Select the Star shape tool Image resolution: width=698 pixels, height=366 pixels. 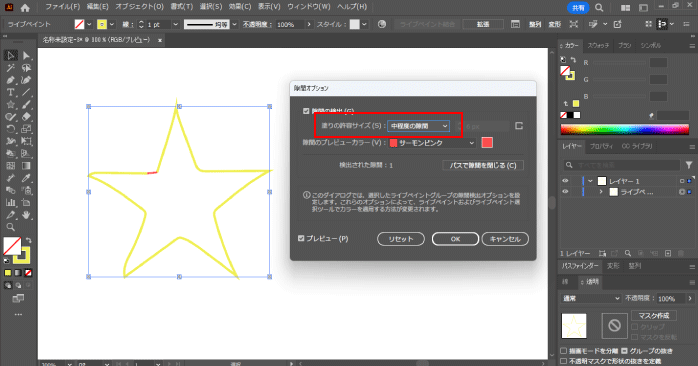(10, 105)
